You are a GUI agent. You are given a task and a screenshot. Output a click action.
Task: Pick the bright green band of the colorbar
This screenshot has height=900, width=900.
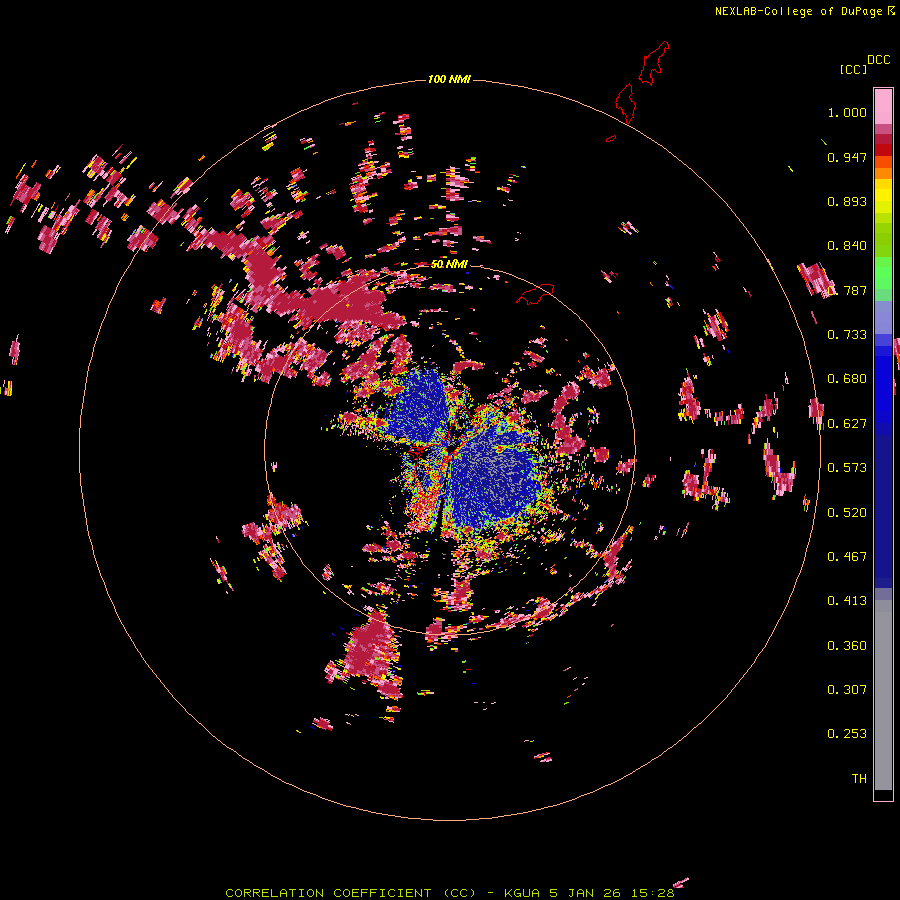(x=883, y=273)
